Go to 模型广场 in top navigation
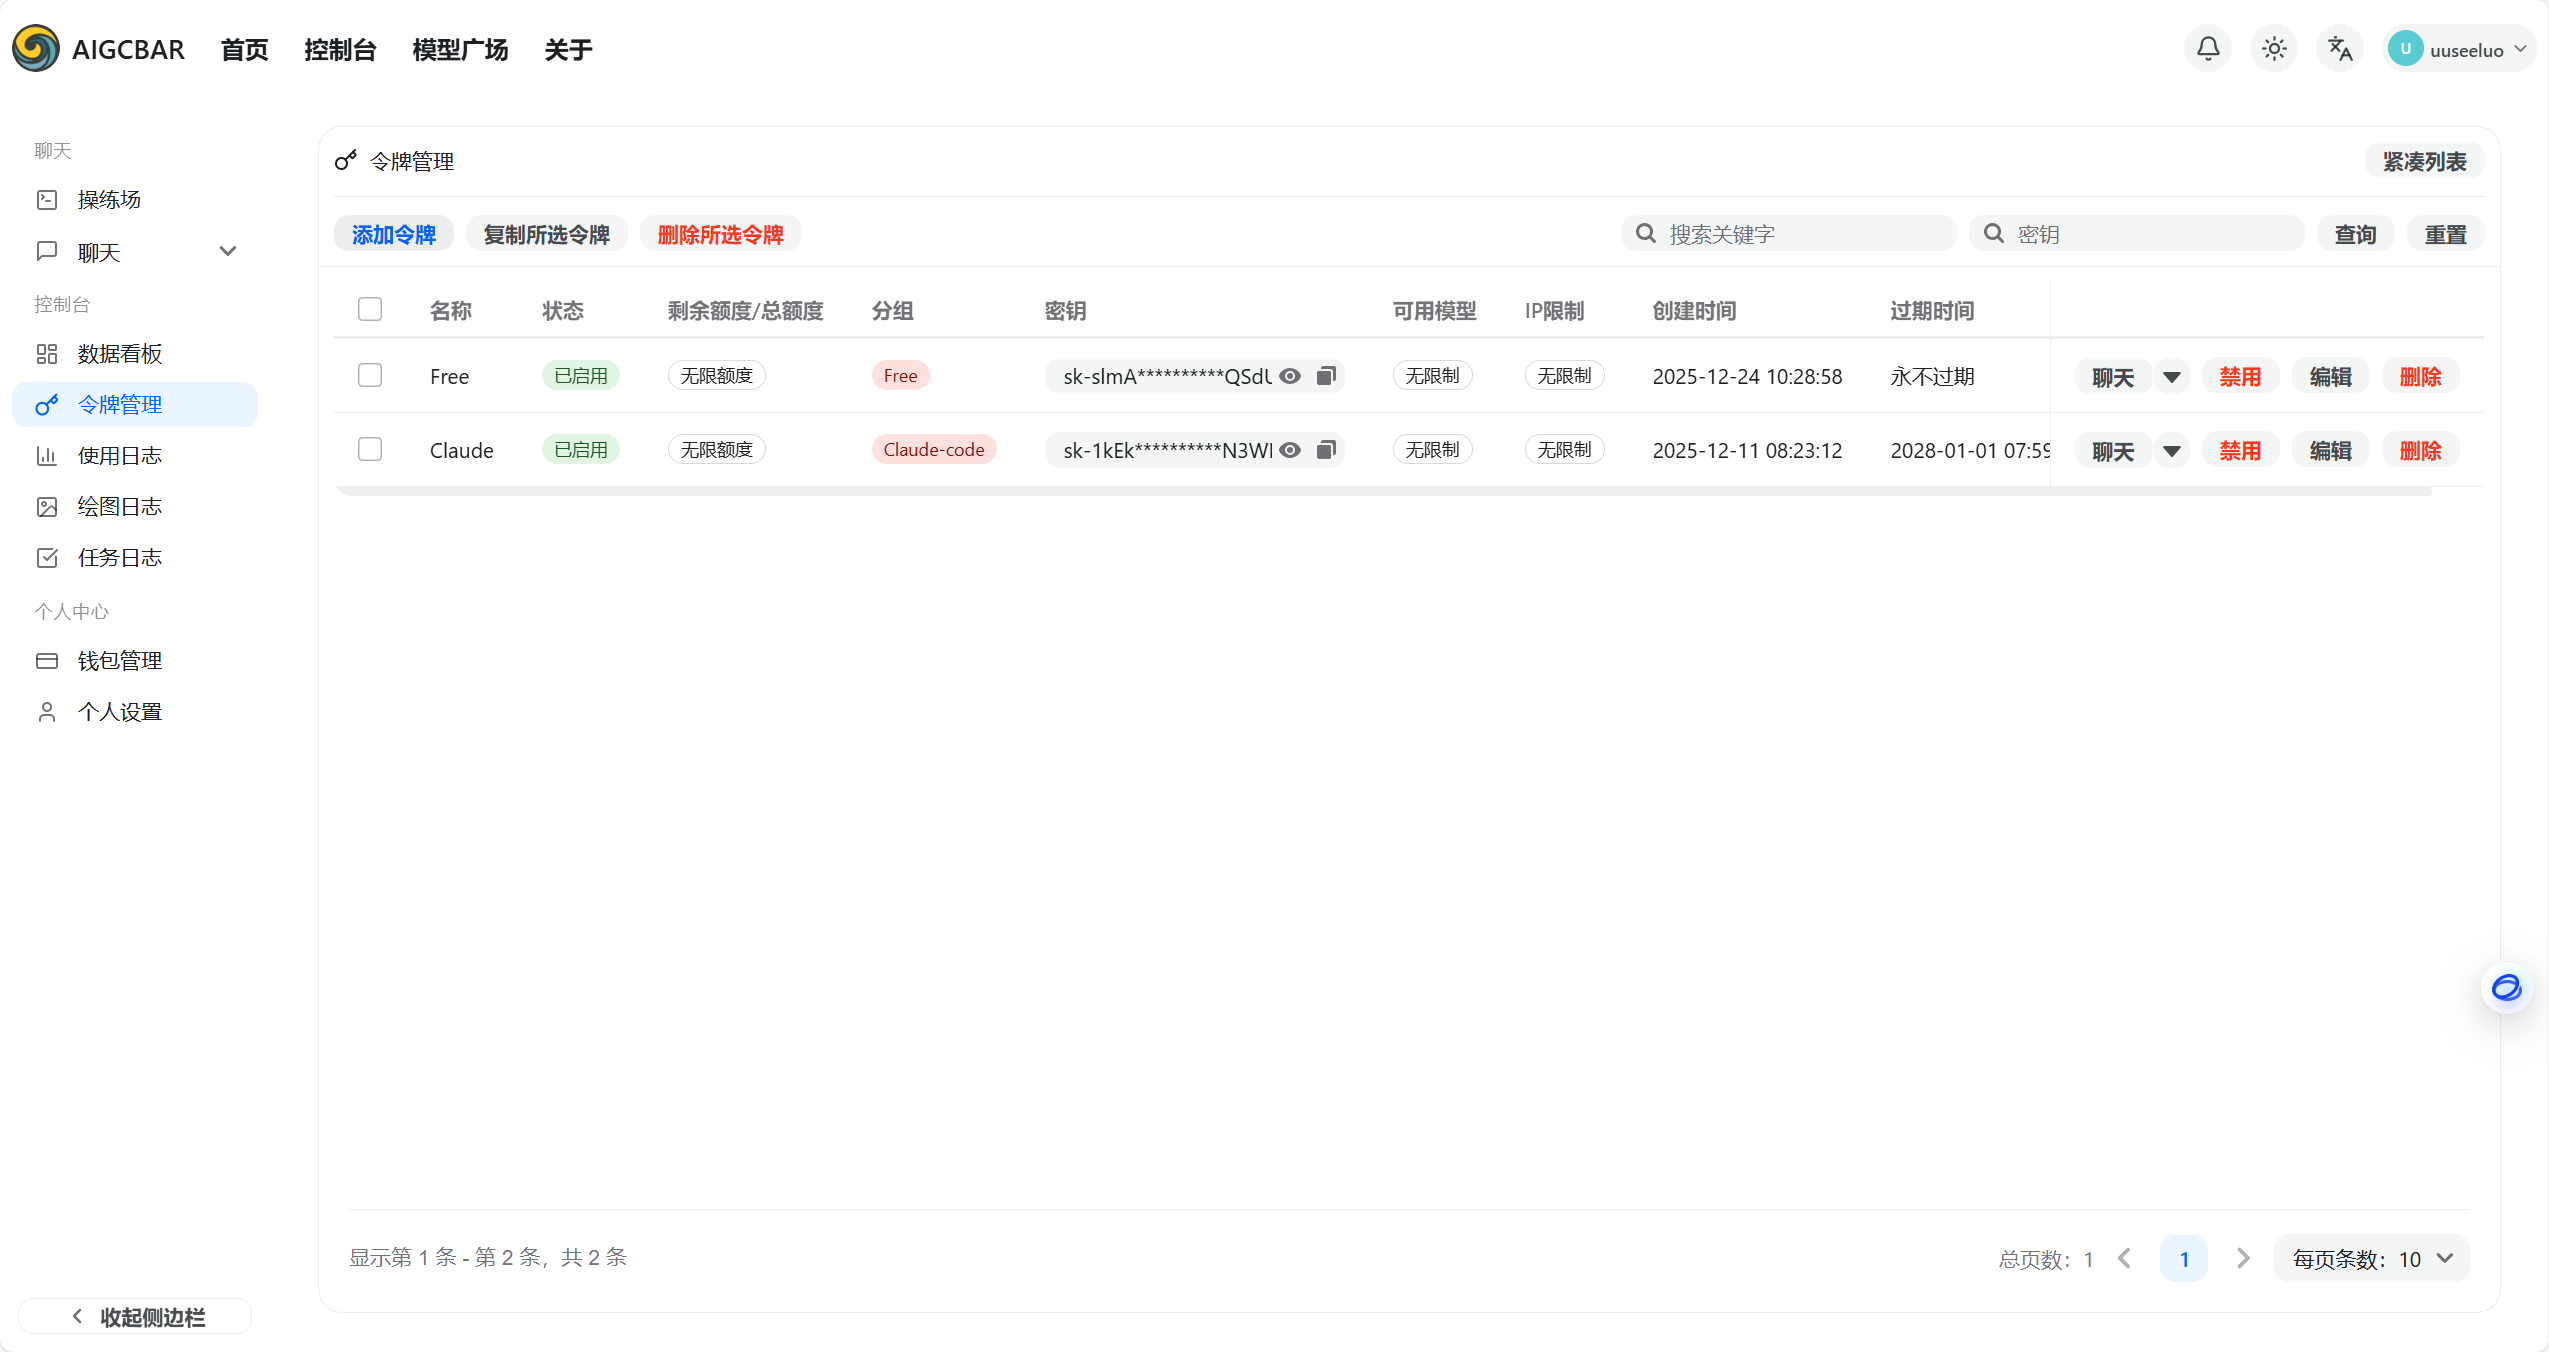The height and width of the screenshot is (1352, 2549). point(460,50)
